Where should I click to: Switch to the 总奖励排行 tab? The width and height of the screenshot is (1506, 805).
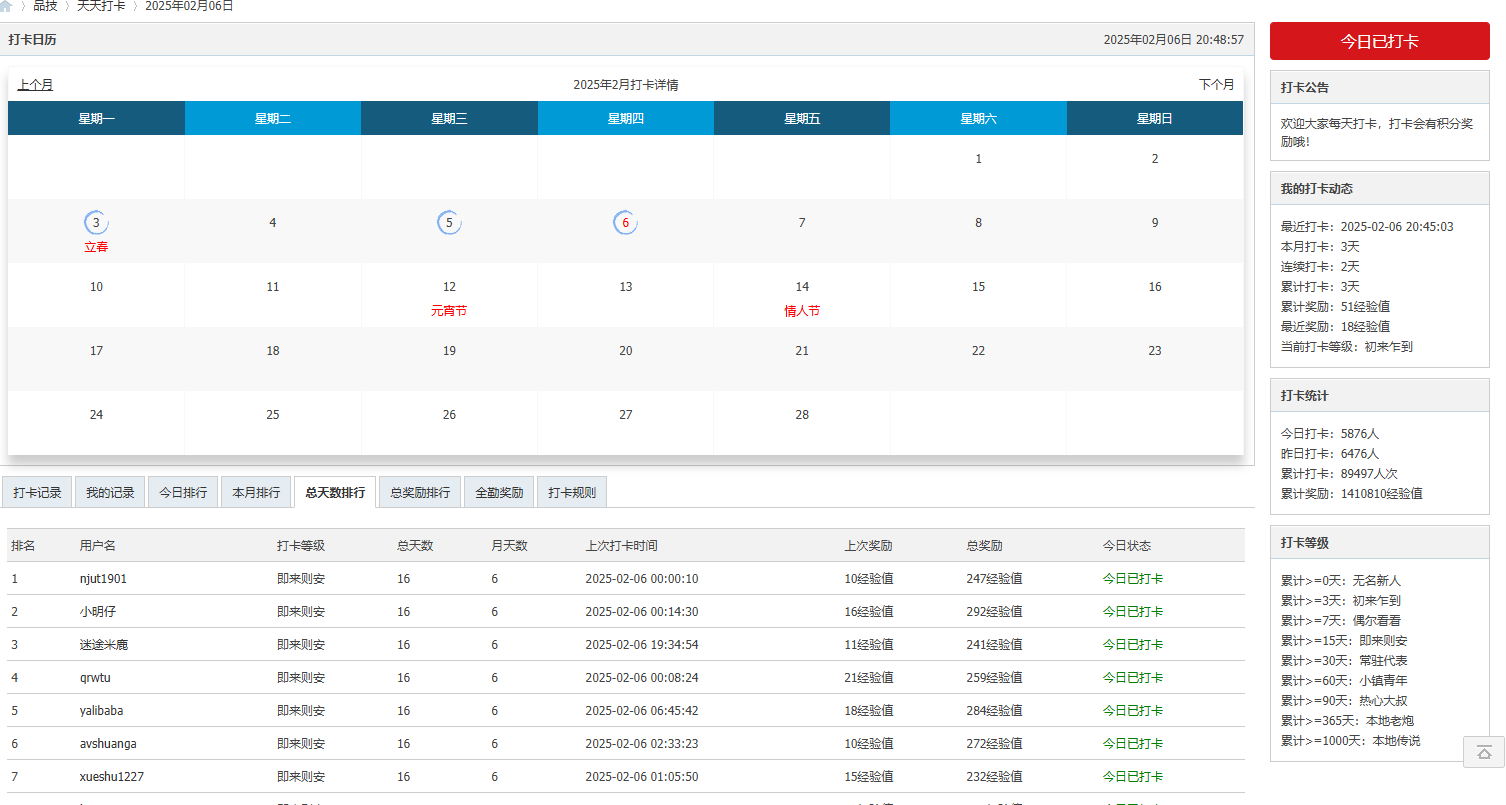(x=420, y=492)
